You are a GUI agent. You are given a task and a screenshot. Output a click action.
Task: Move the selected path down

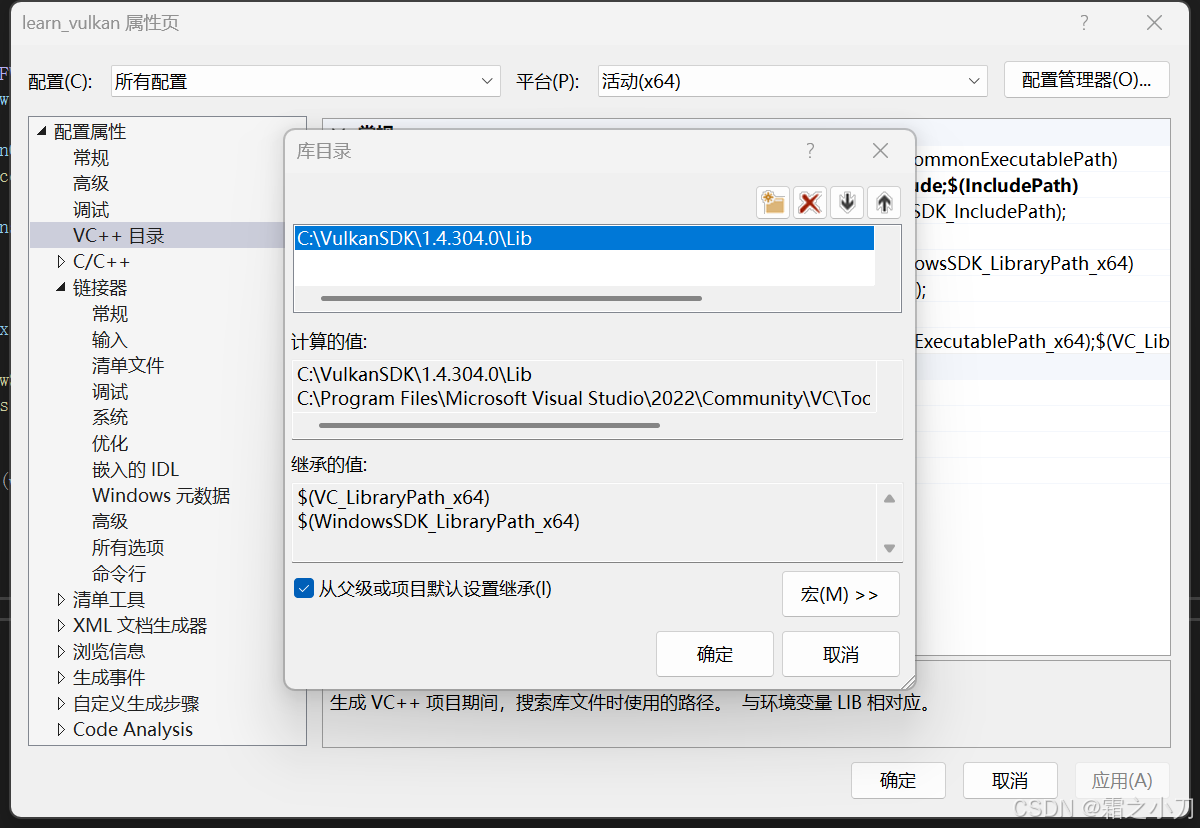(846, 202)
